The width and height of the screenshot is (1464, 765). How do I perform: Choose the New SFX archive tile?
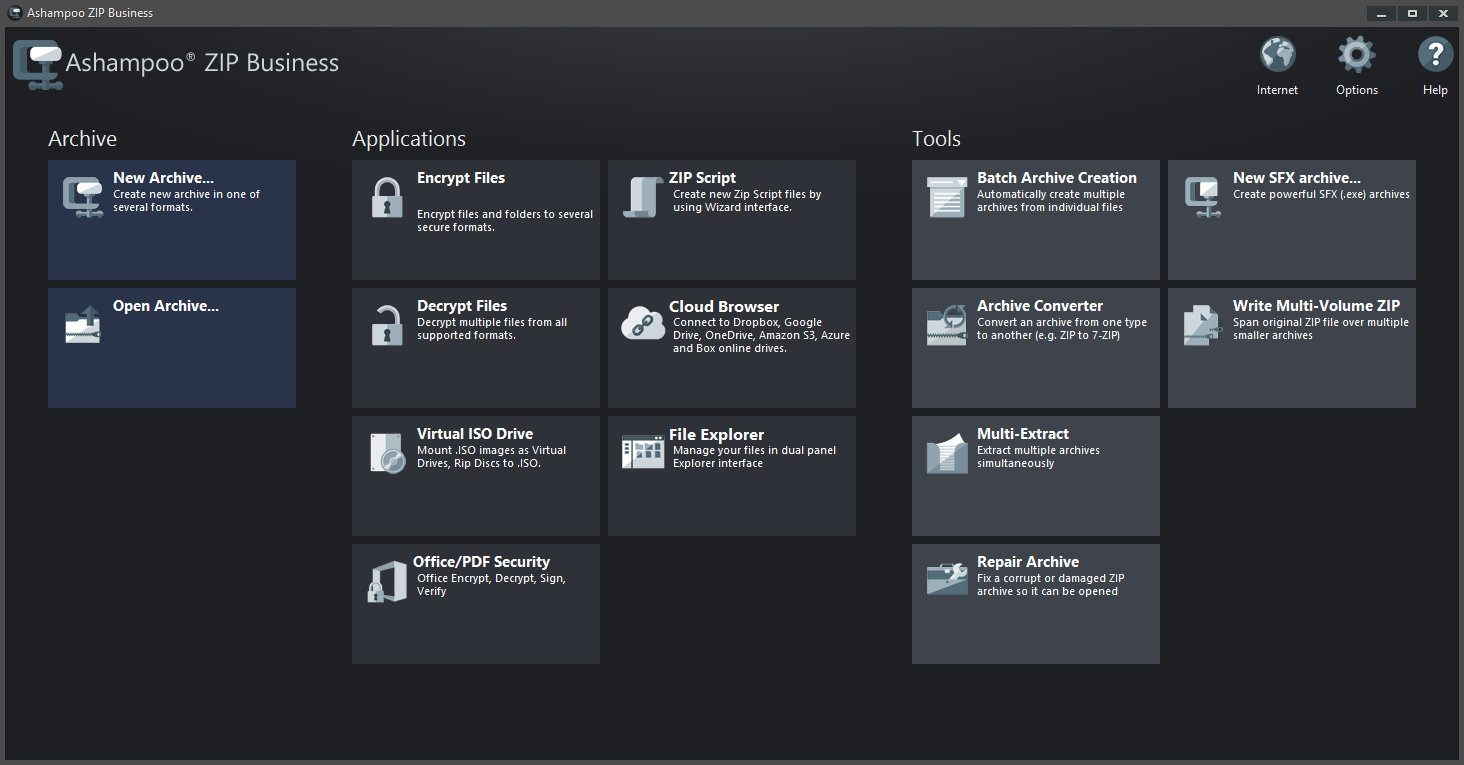pos(1292,220)
